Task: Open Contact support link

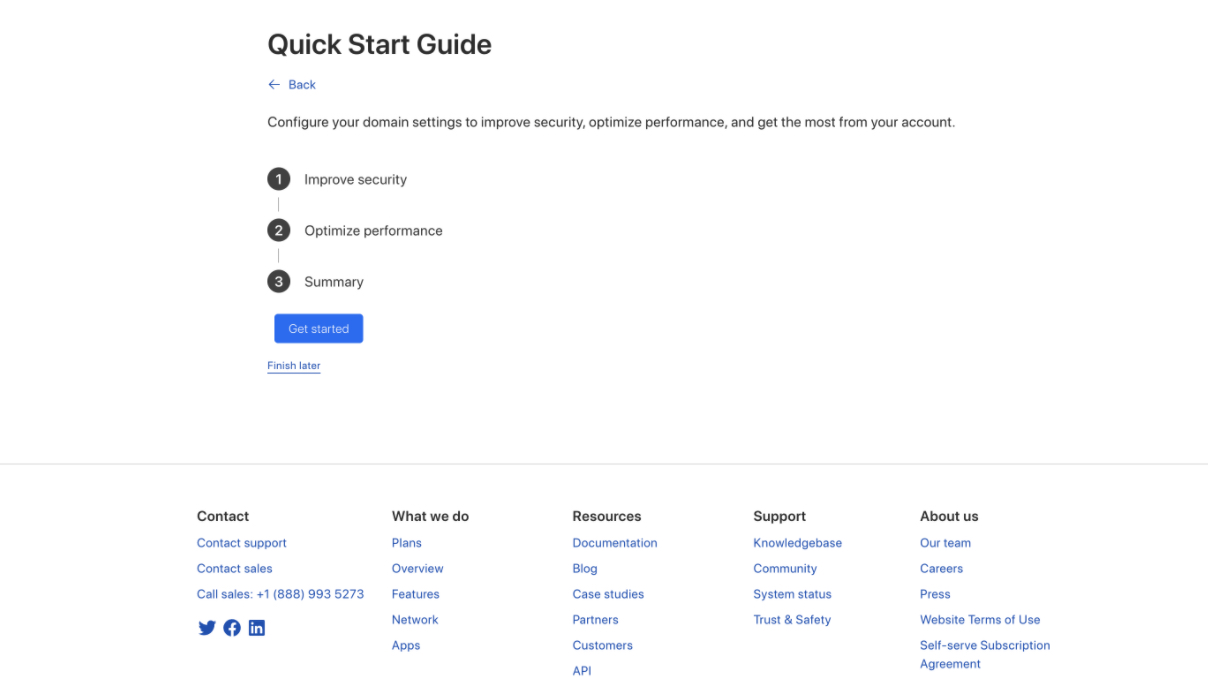Action: point(241,543)
